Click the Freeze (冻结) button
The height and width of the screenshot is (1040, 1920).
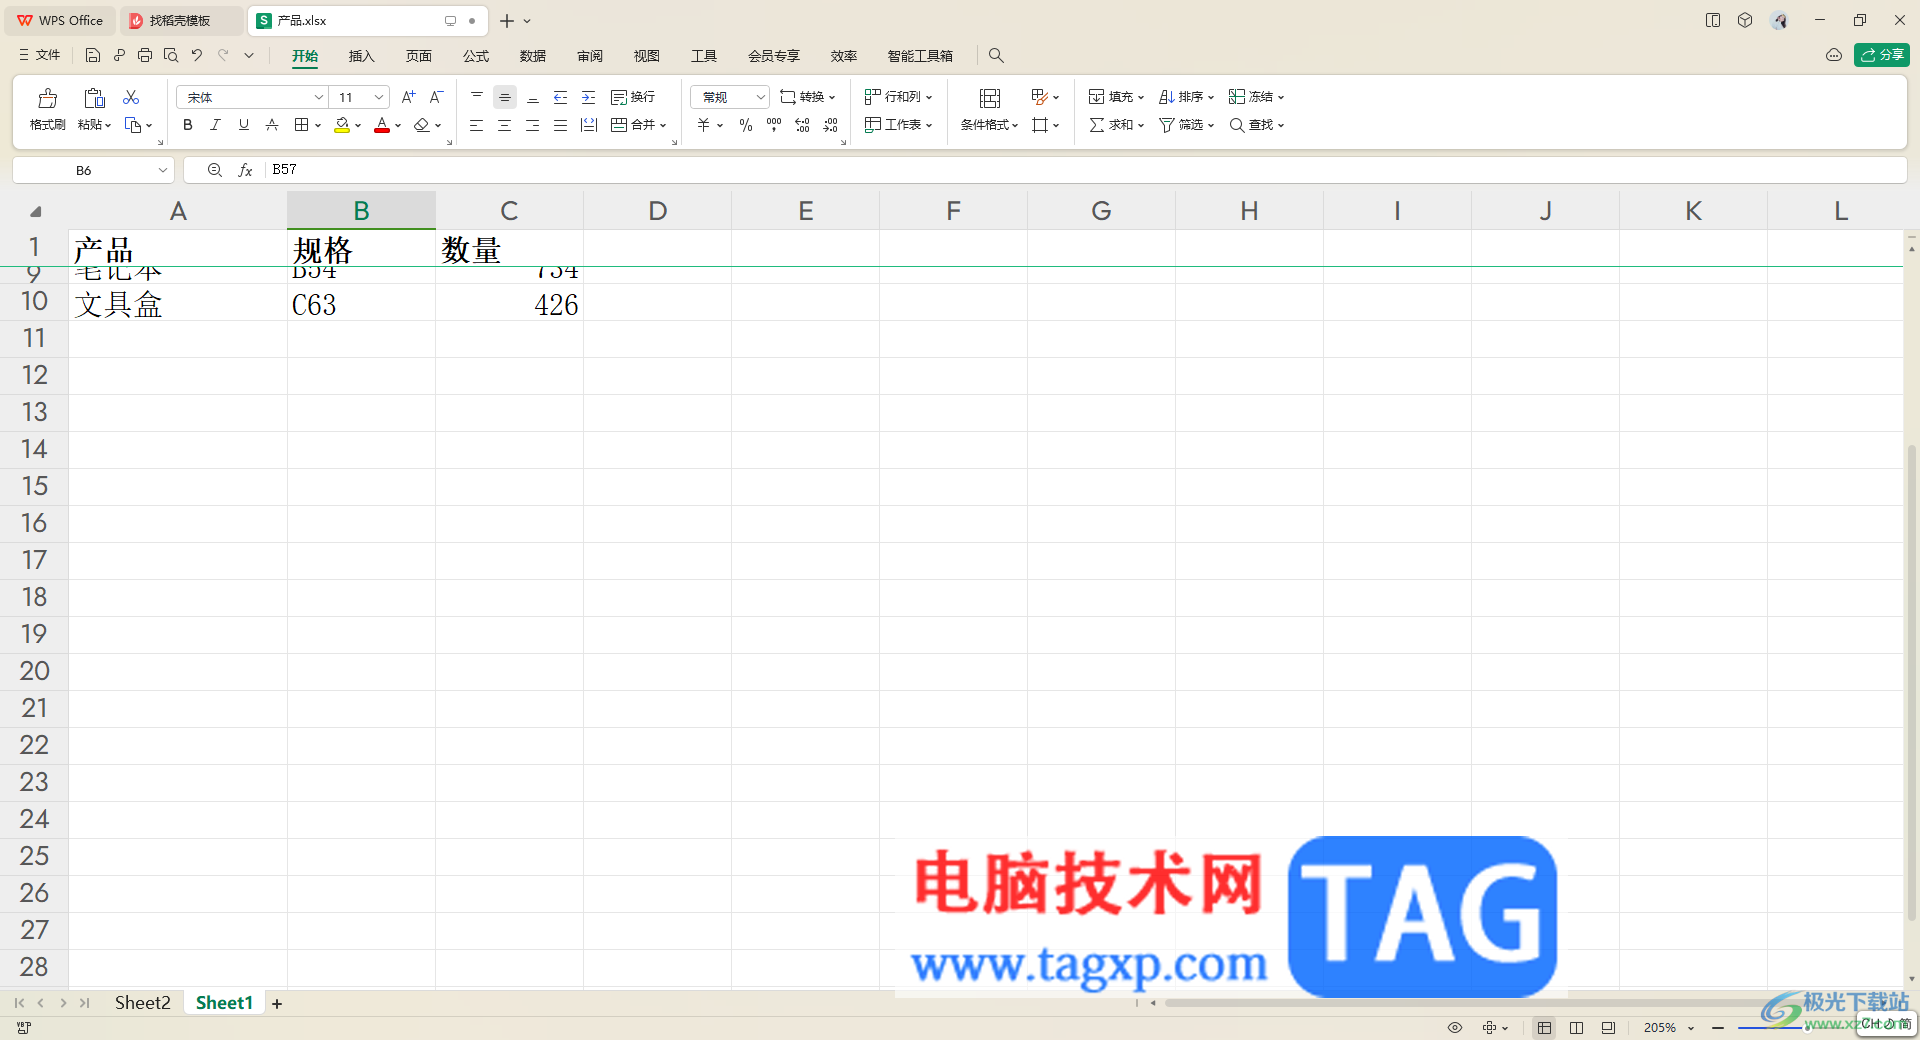tap(1256, 97)
